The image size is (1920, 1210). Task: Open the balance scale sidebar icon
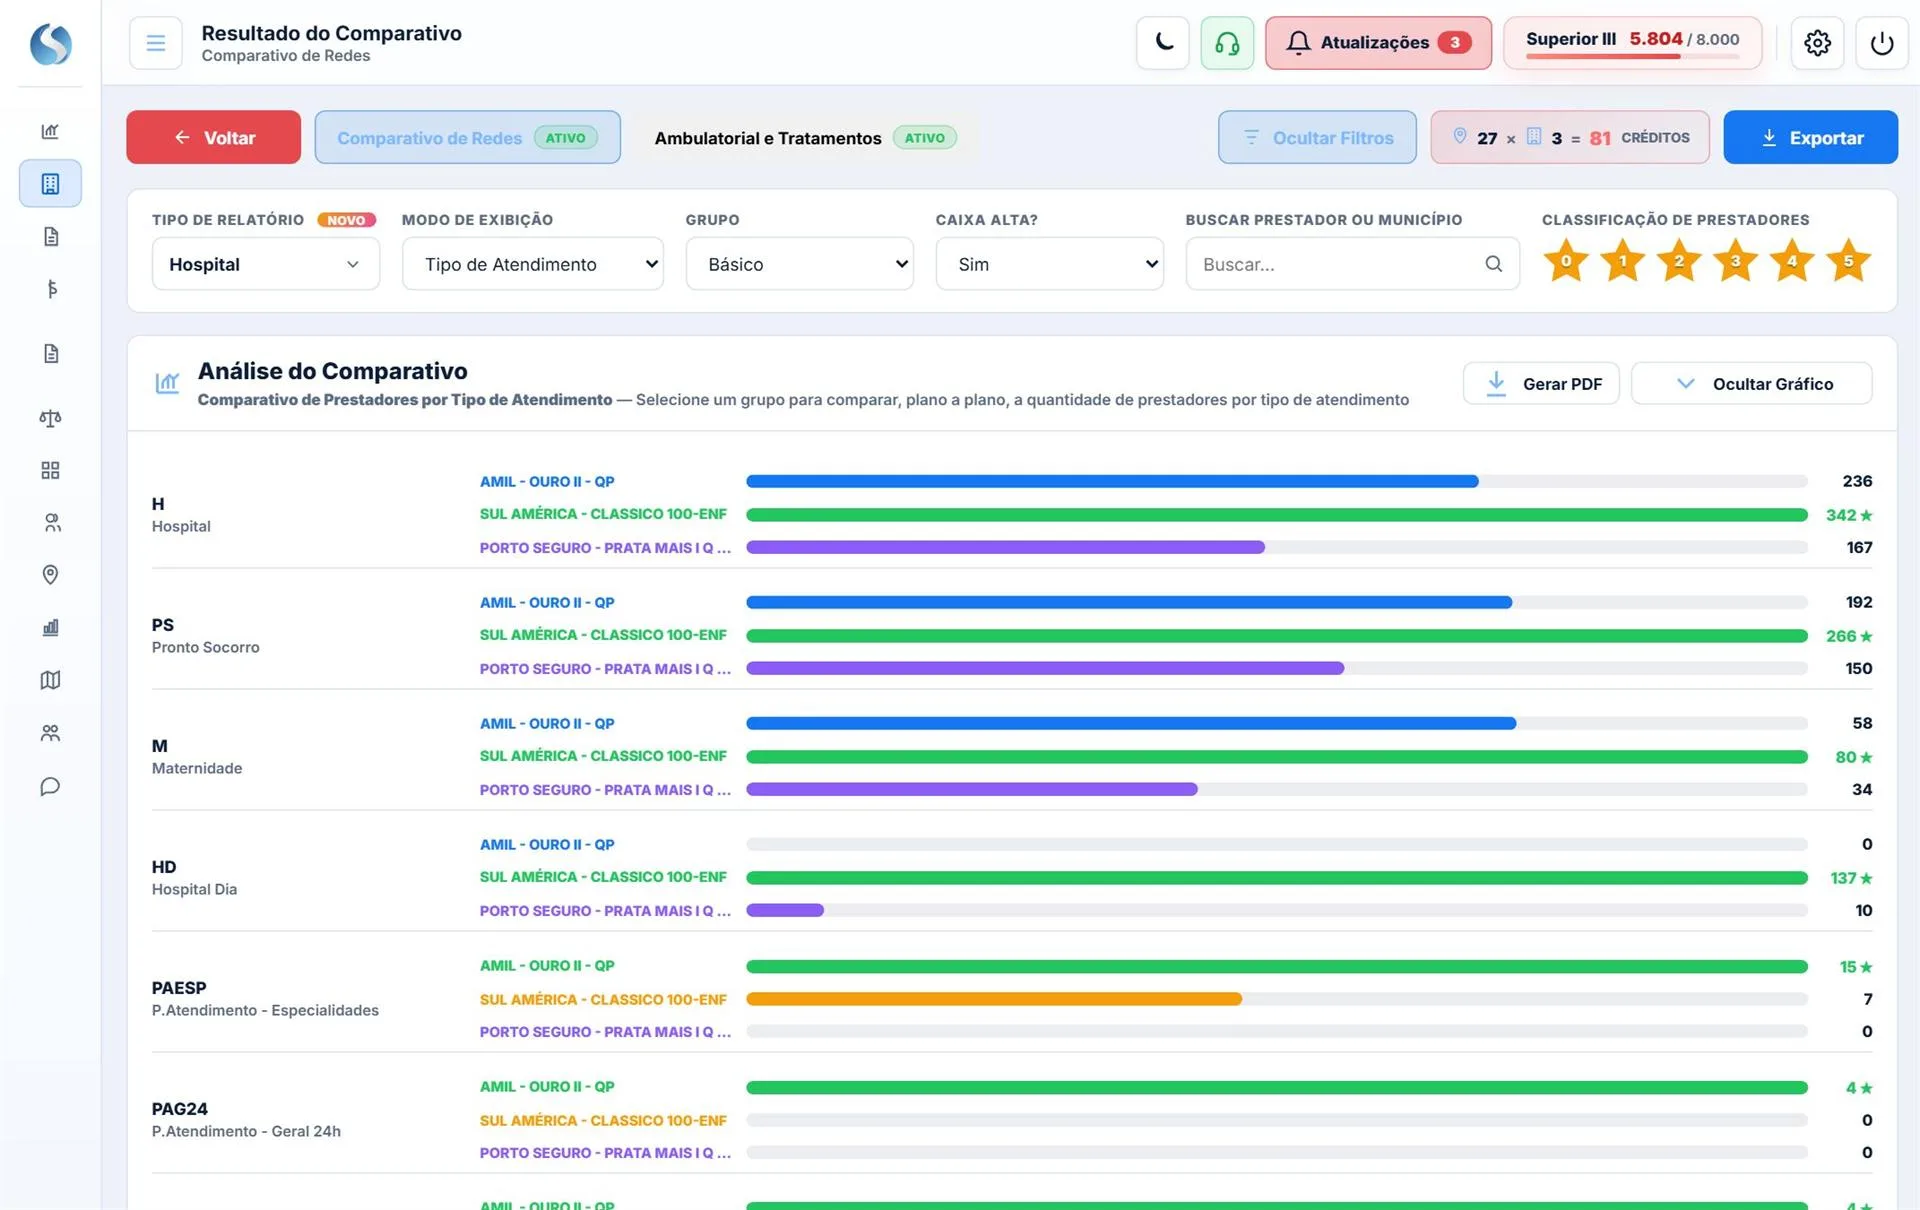[x=50, y=418]
